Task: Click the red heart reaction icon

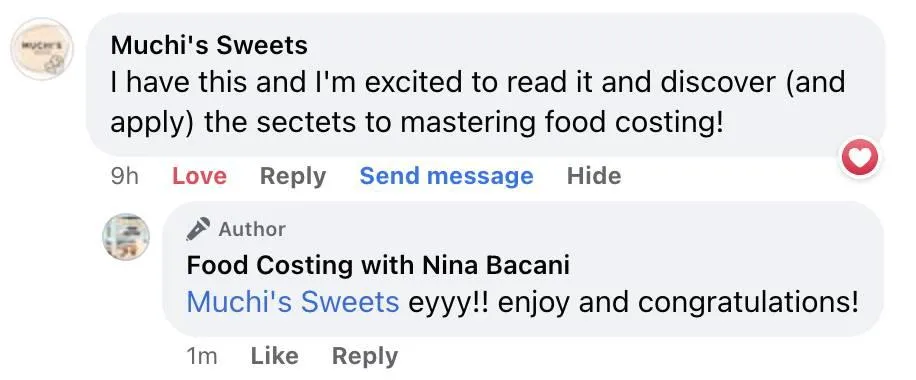Action: (x=859, y=157)
